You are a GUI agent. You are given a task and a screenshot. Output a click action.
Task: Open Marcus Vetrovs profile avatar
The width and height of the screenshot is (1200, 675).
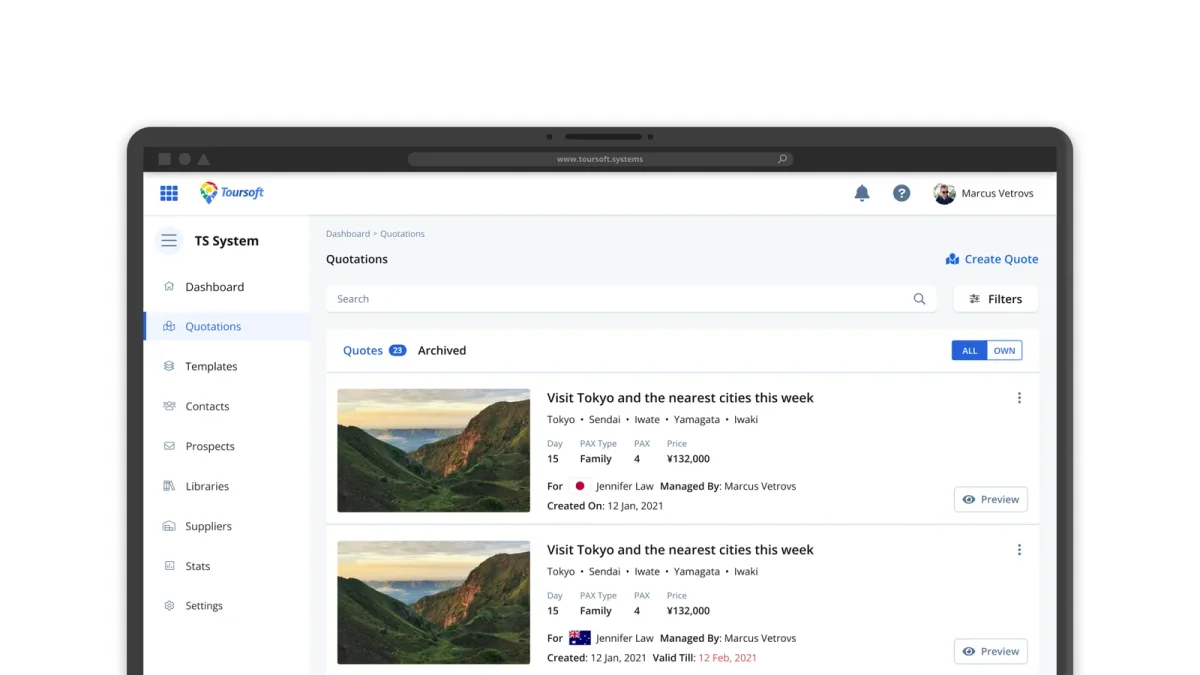point(944,193)
